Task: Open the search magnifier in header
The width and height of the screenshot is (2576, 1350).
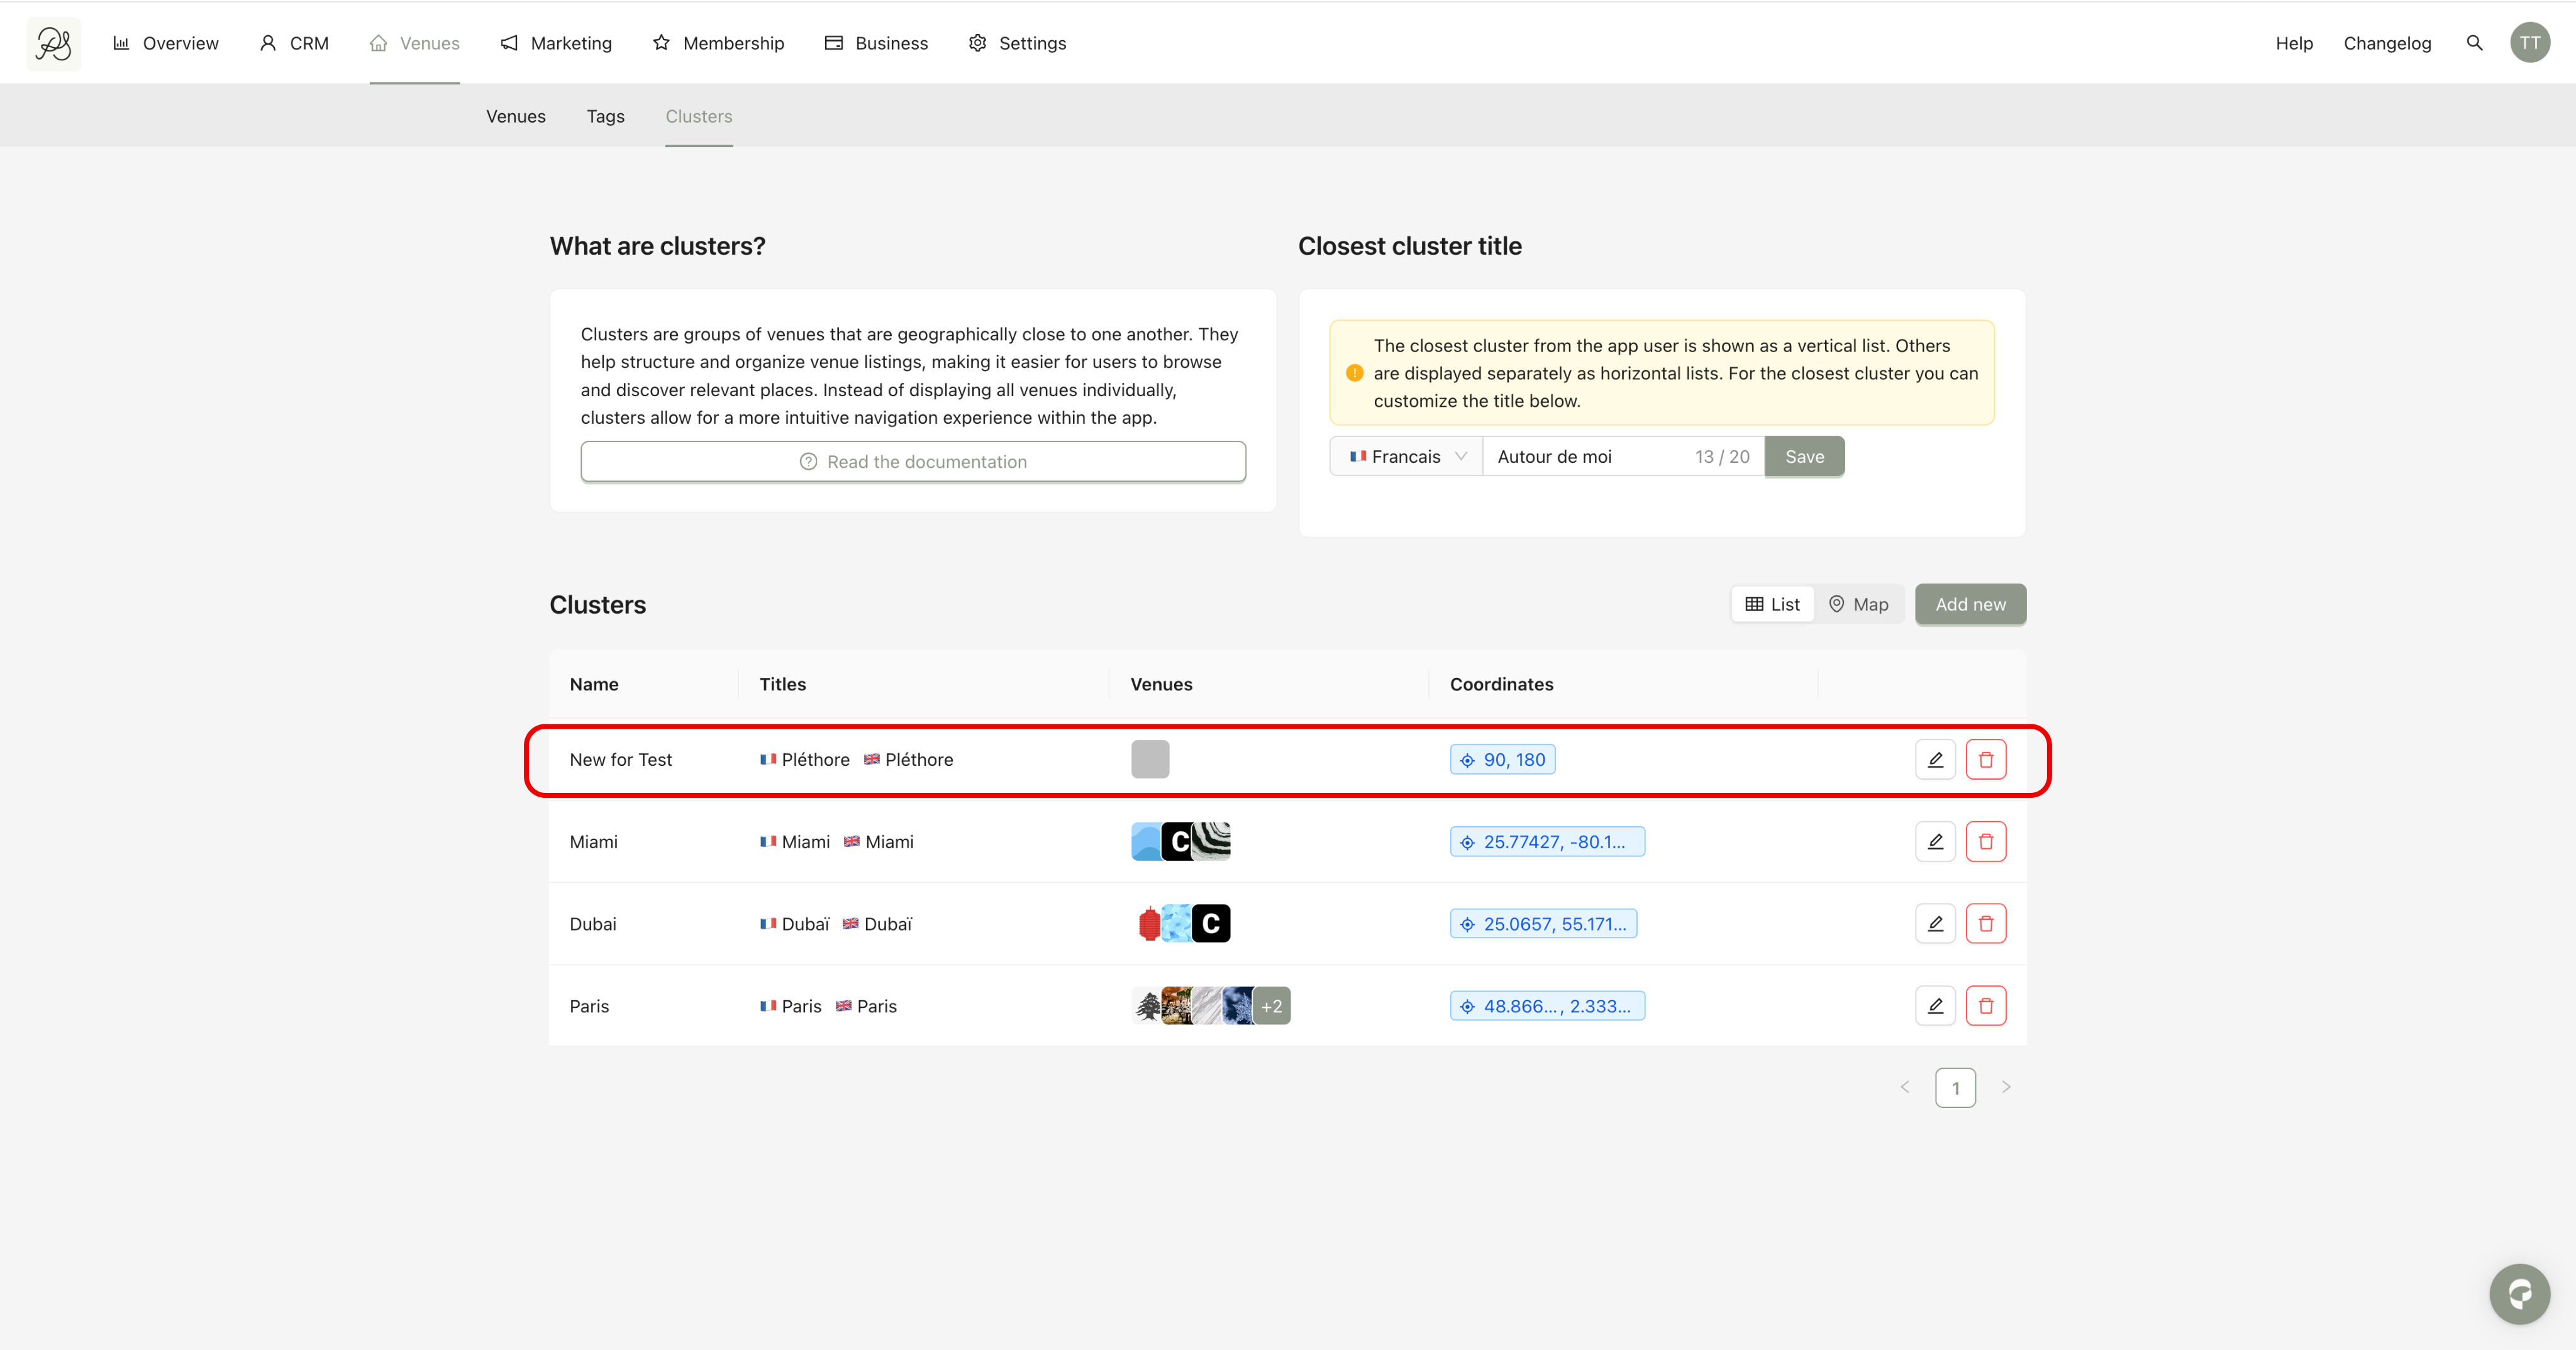Action: (x=2474, y=43)
